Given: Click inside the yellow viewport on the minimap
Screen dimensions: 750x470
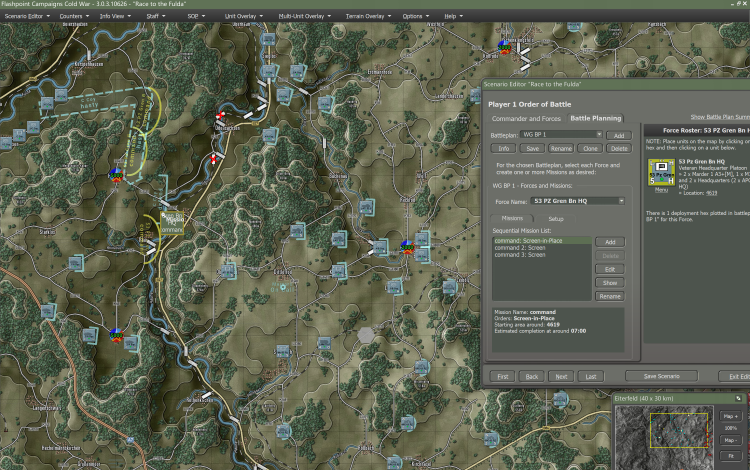Looking at the screenshot, I should pyautogui.click(x=679, y=430).
